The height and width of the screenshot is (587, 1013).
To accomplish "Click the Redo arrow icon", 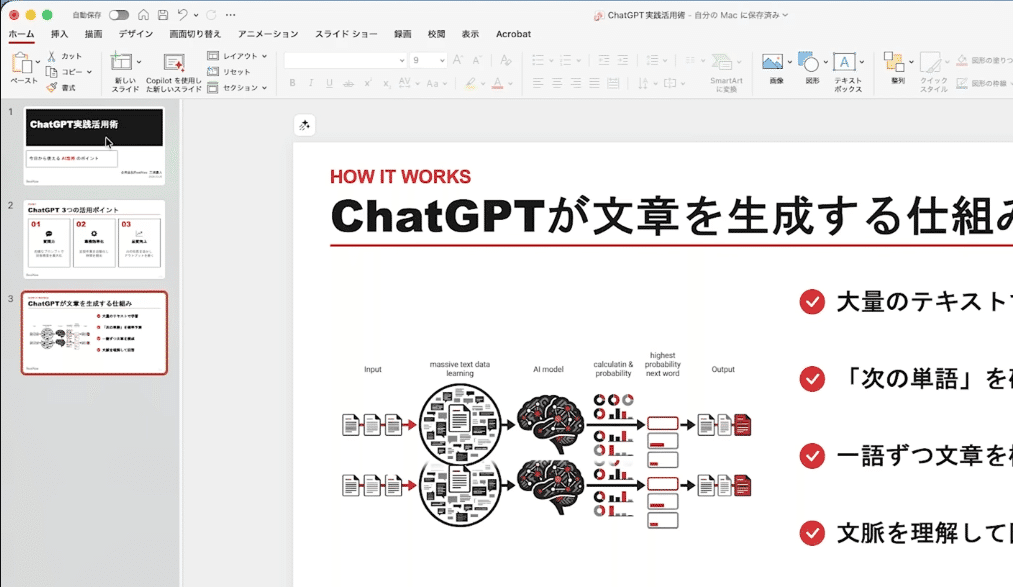I will coord(211,15).
